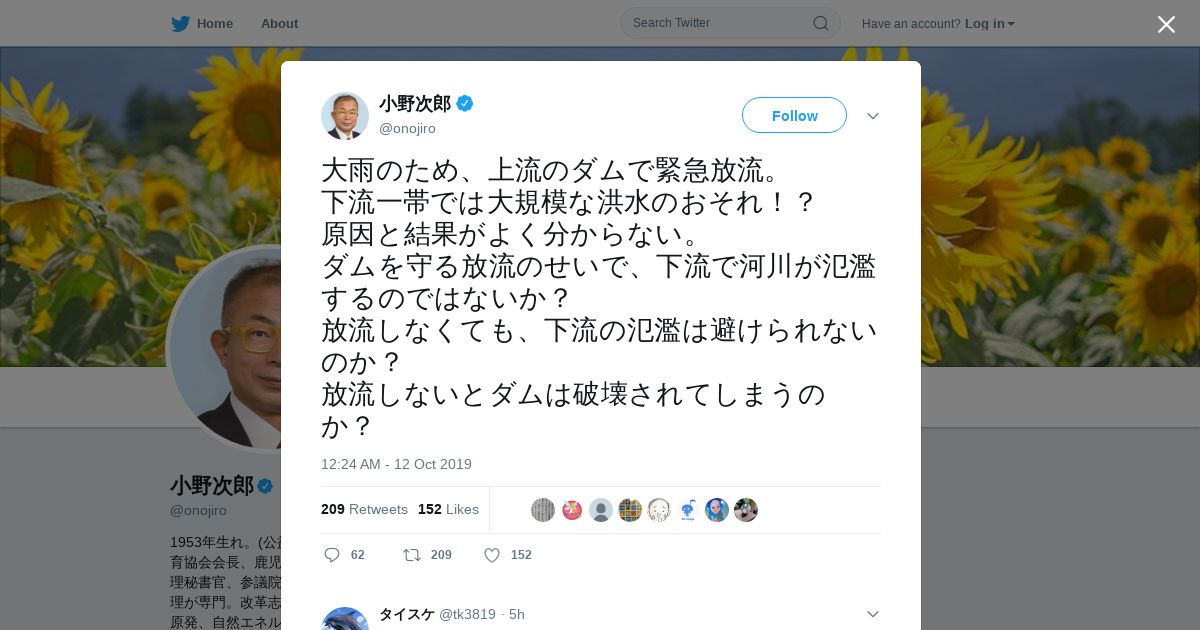Screen dimensions: 1200x630
Task: Open the 12:24 AM - 12 Oct 2019 timestamp
Action: (396, 464)
